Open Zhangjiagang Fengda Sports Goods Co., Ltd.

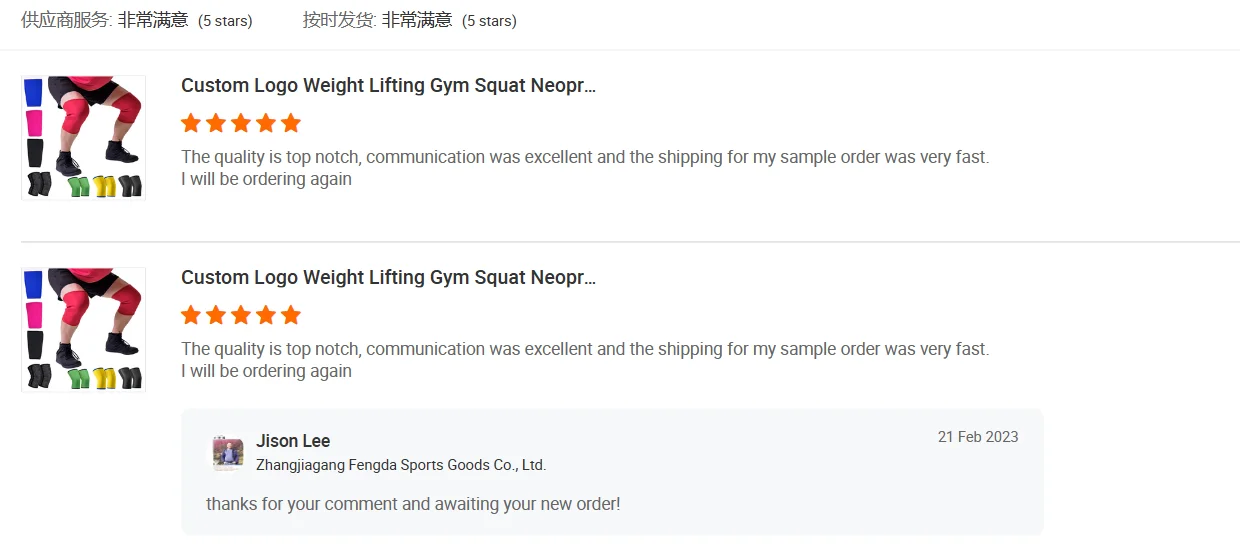tap(401, 465)
